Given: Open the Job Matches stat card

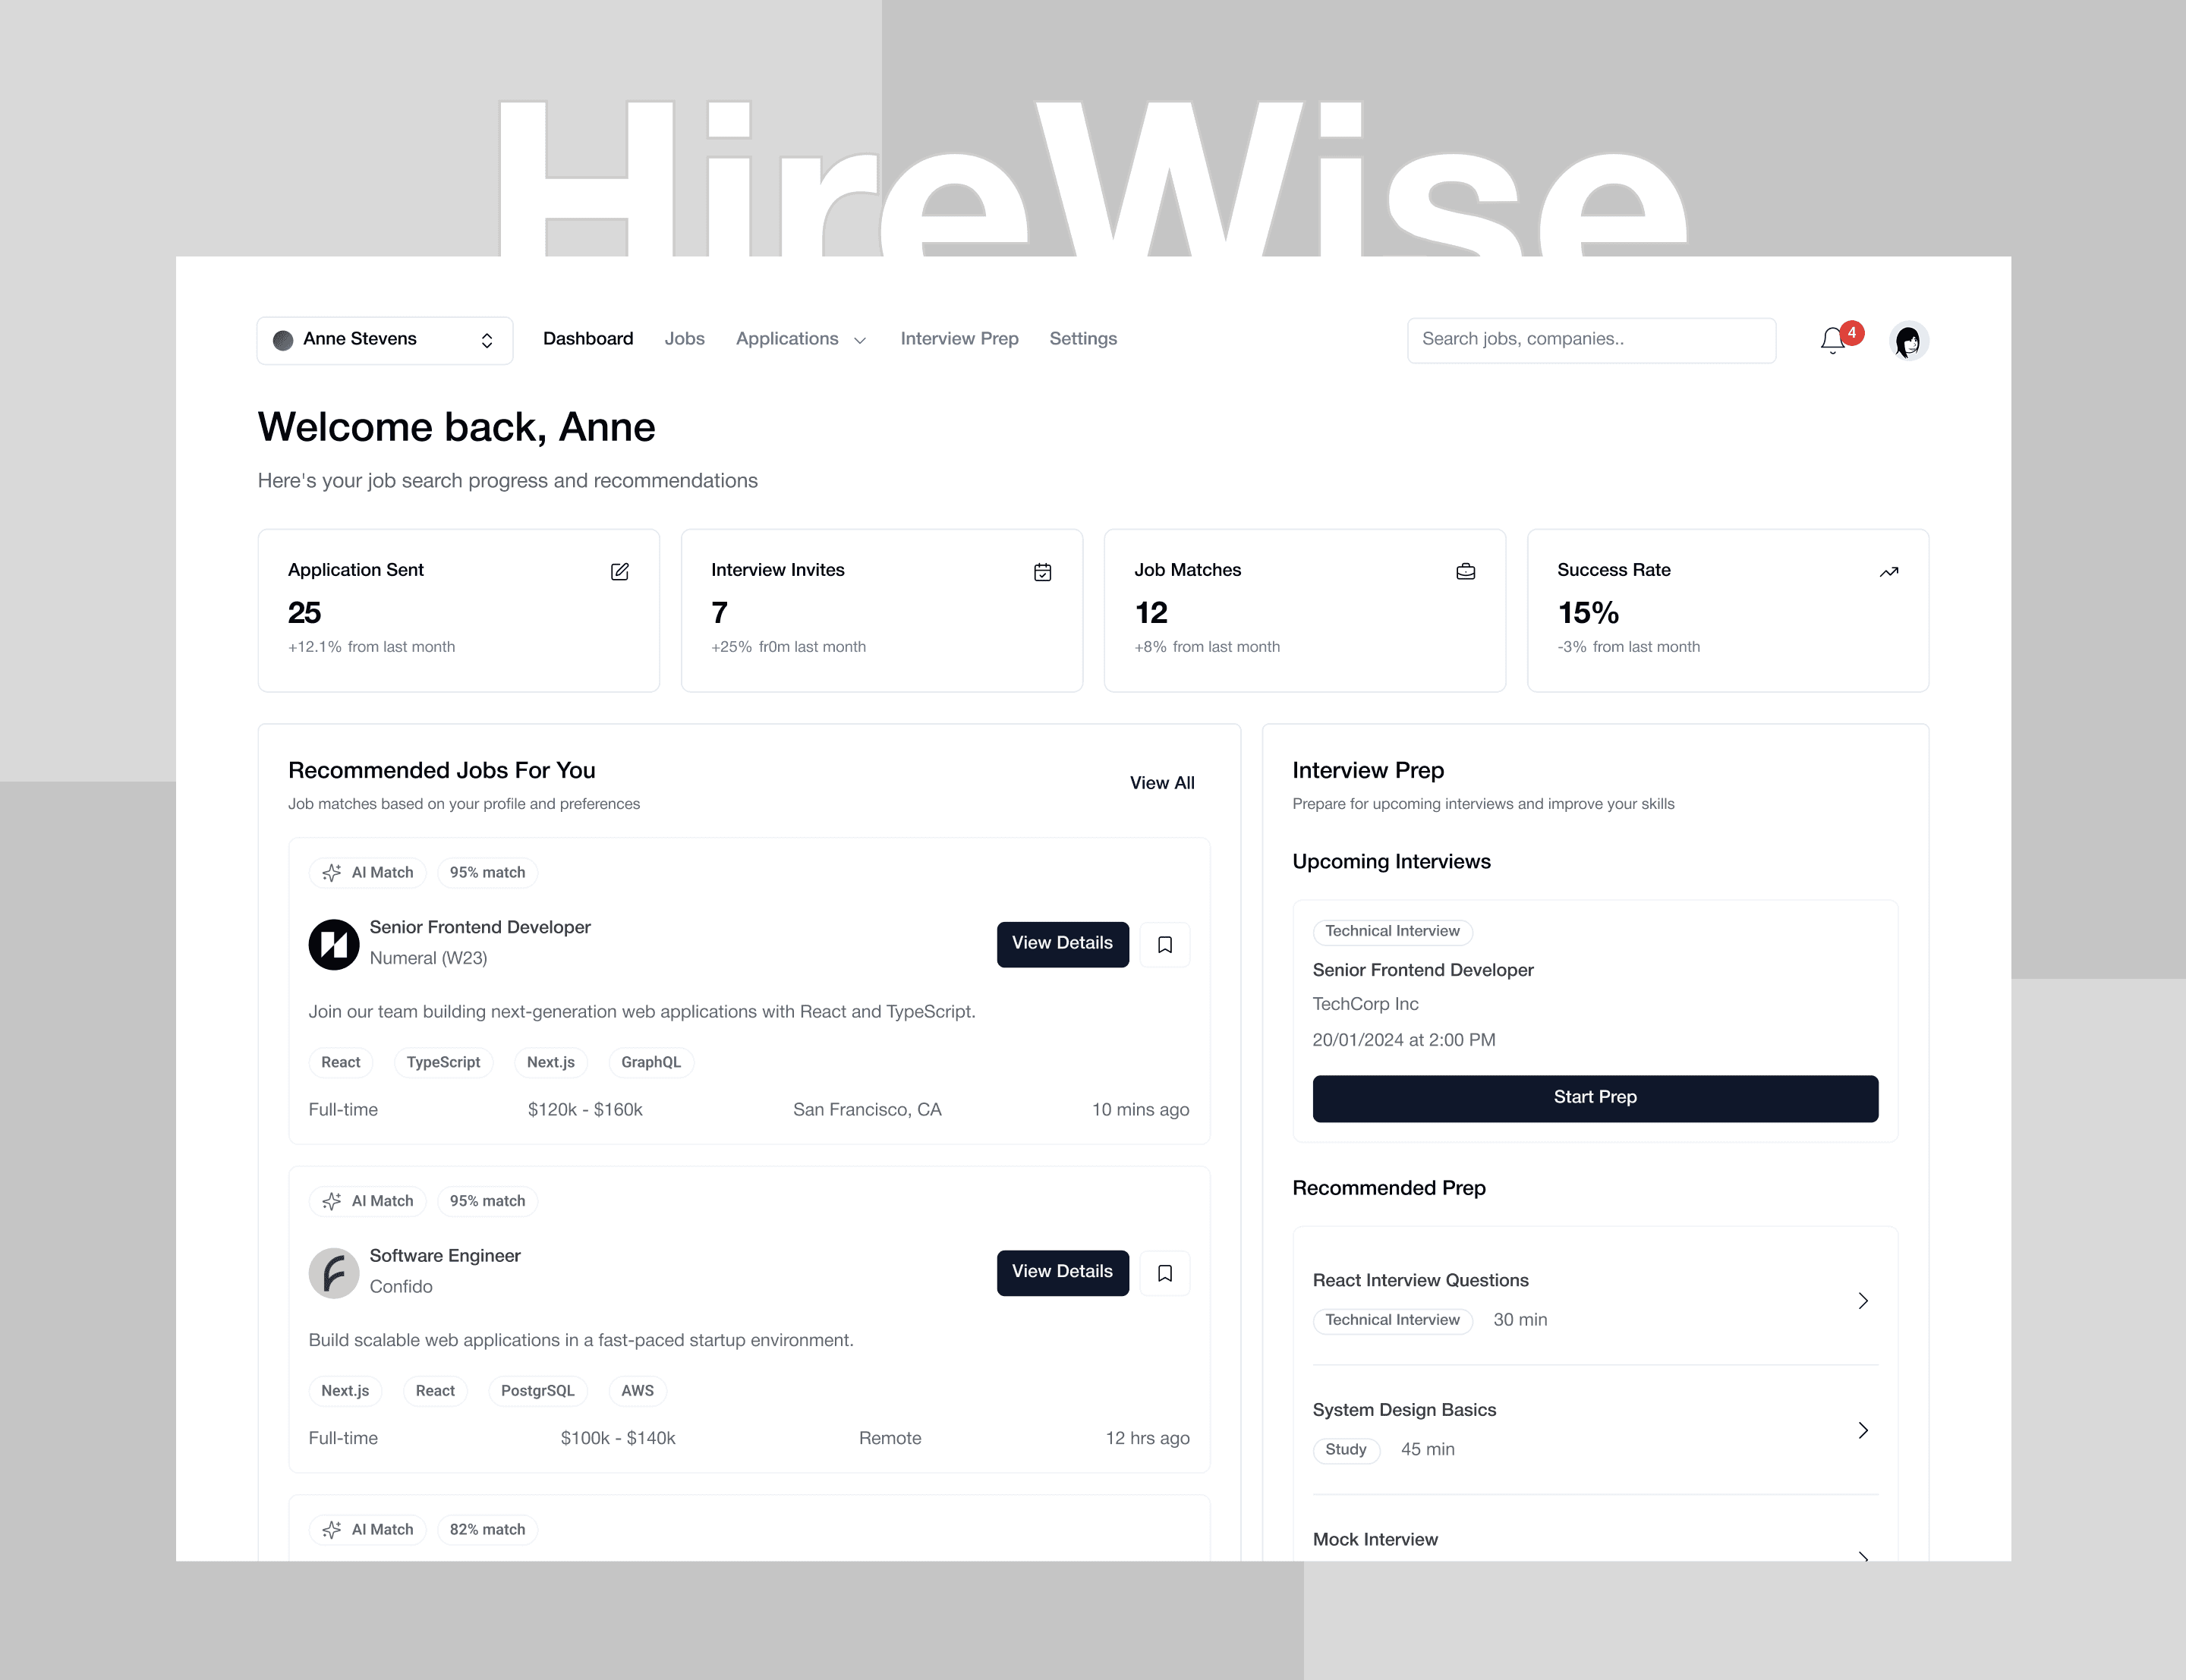Looking at the screenshot, I should pos(1305,610).
